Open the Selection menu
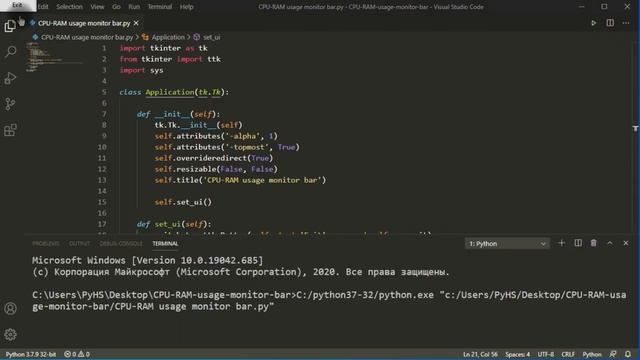The width and height of the screenshot is (640, 360). tap(69, 7)
